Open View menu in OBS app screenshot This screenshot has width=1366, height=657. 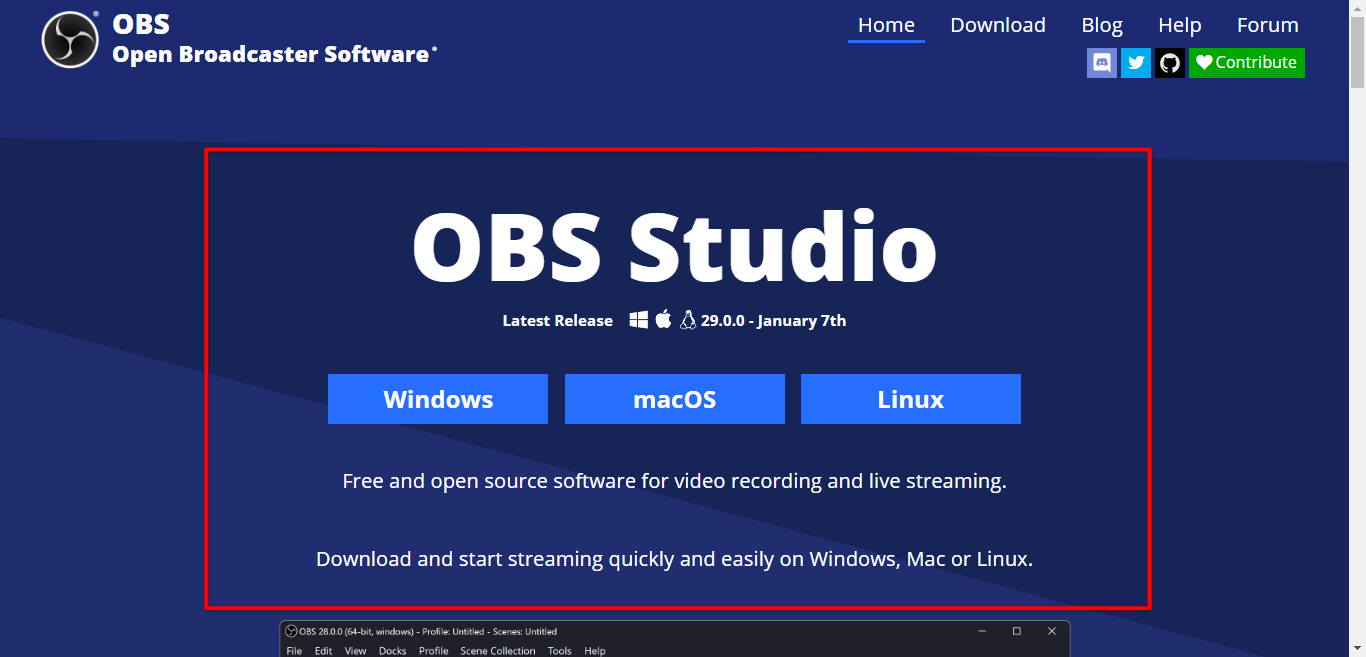tap(356, 651)
